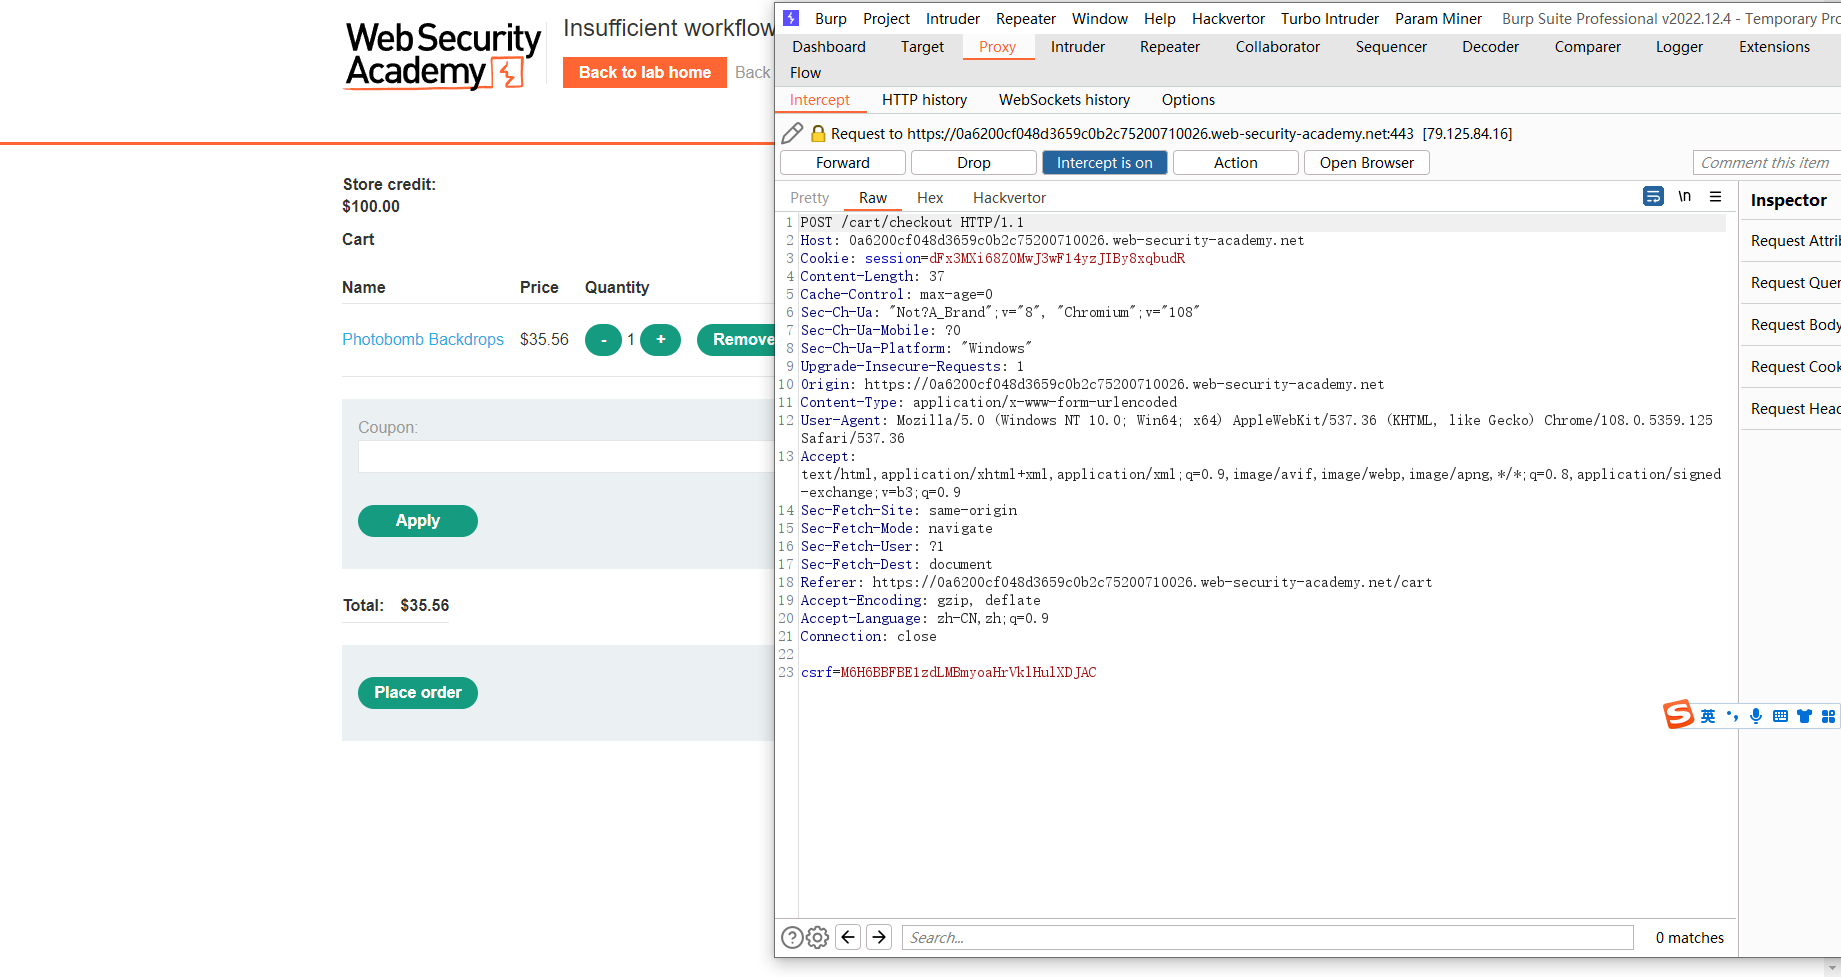The height and width of the screenshot is (977, 1841).
Task: Open the Sogou skin shirt icon
Action: 1804,716
